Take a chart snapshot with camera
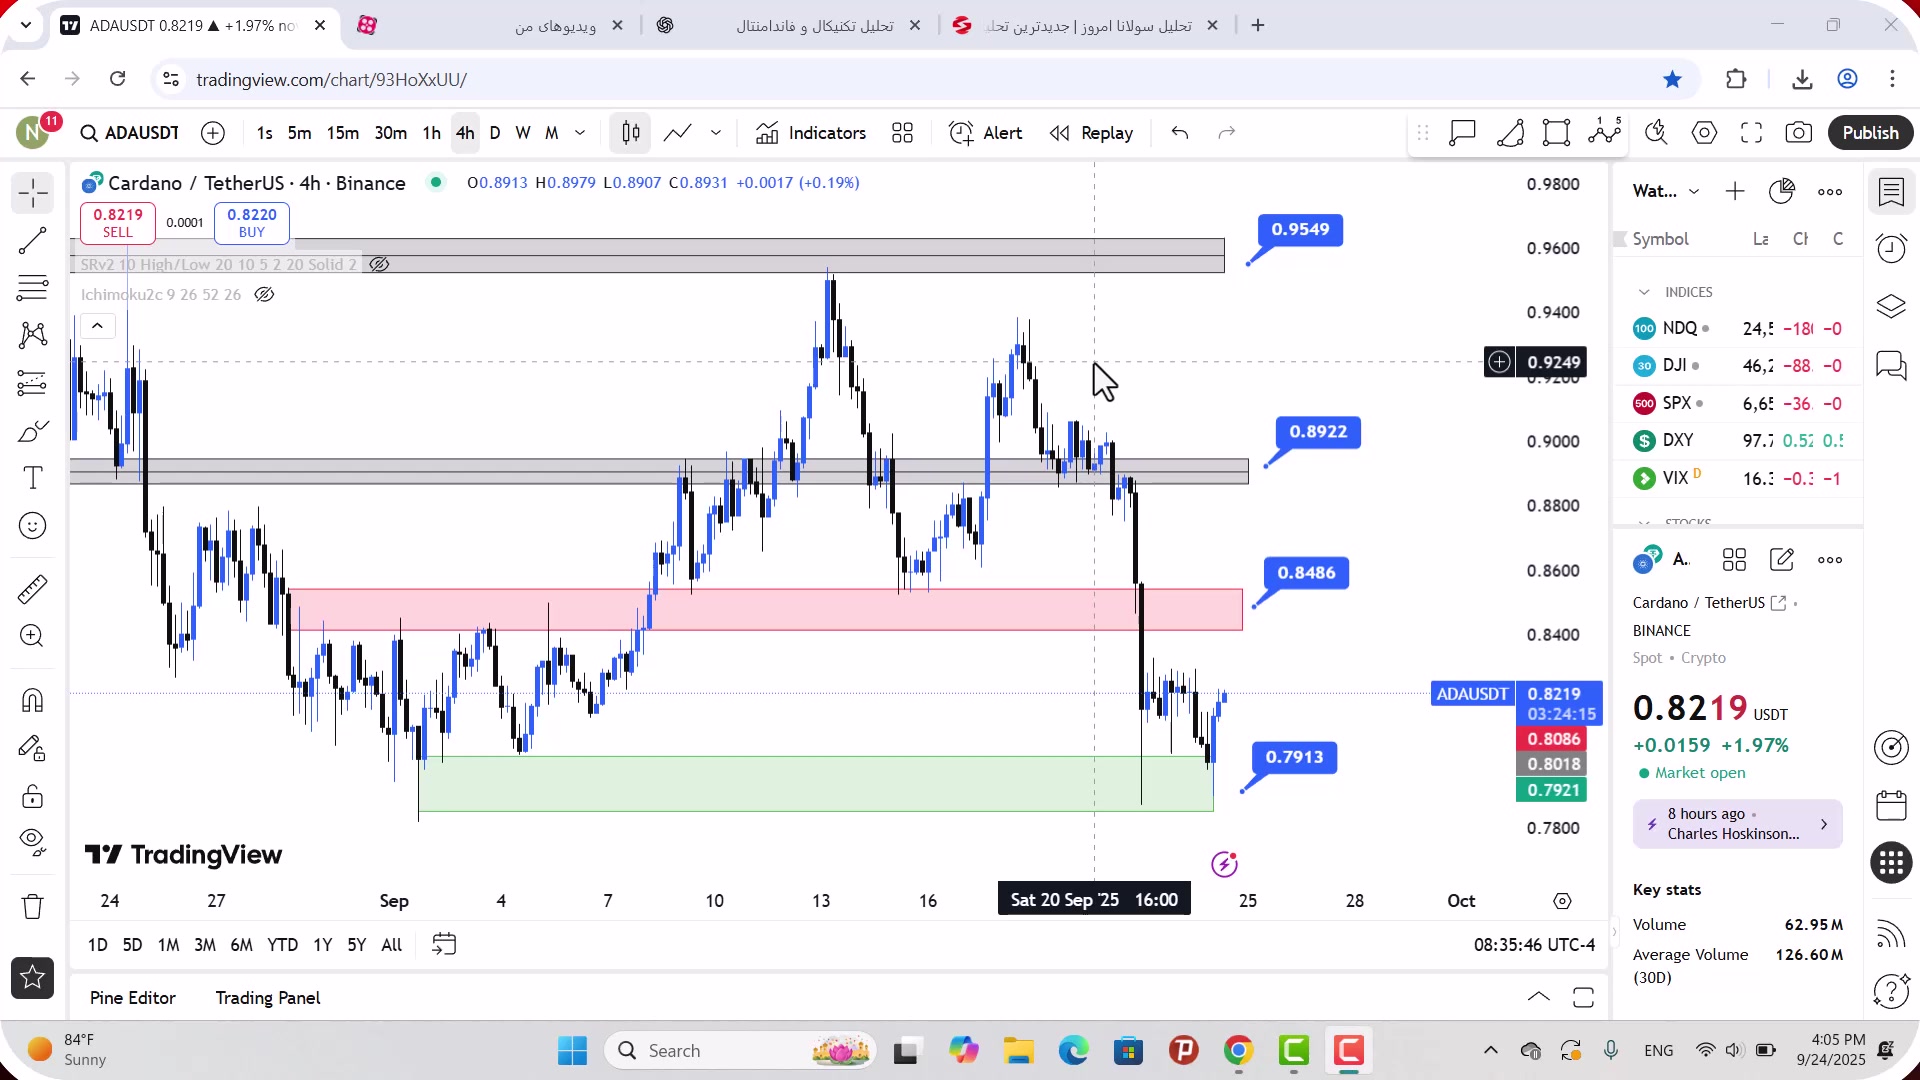Screen dimensions: 1920x1080 click(1798, 133)
